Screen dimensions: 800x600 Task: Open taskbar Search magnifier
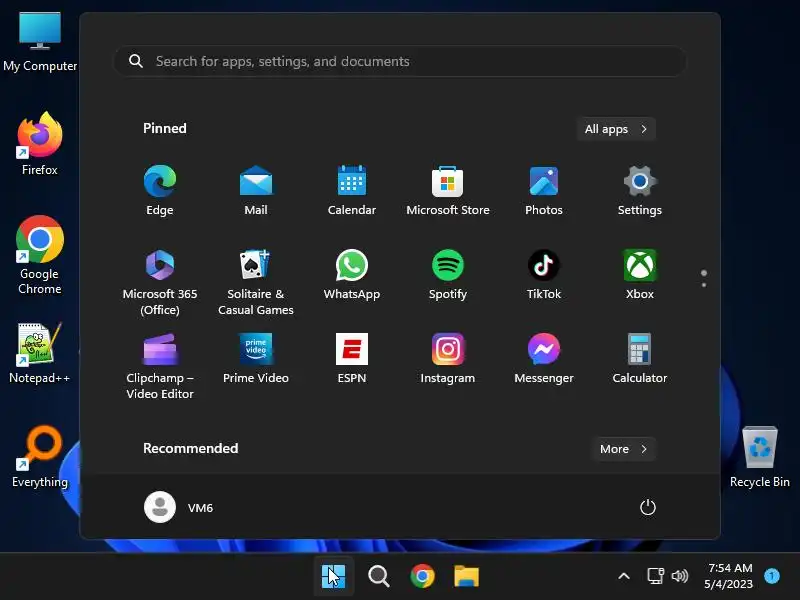pos(379,577)
